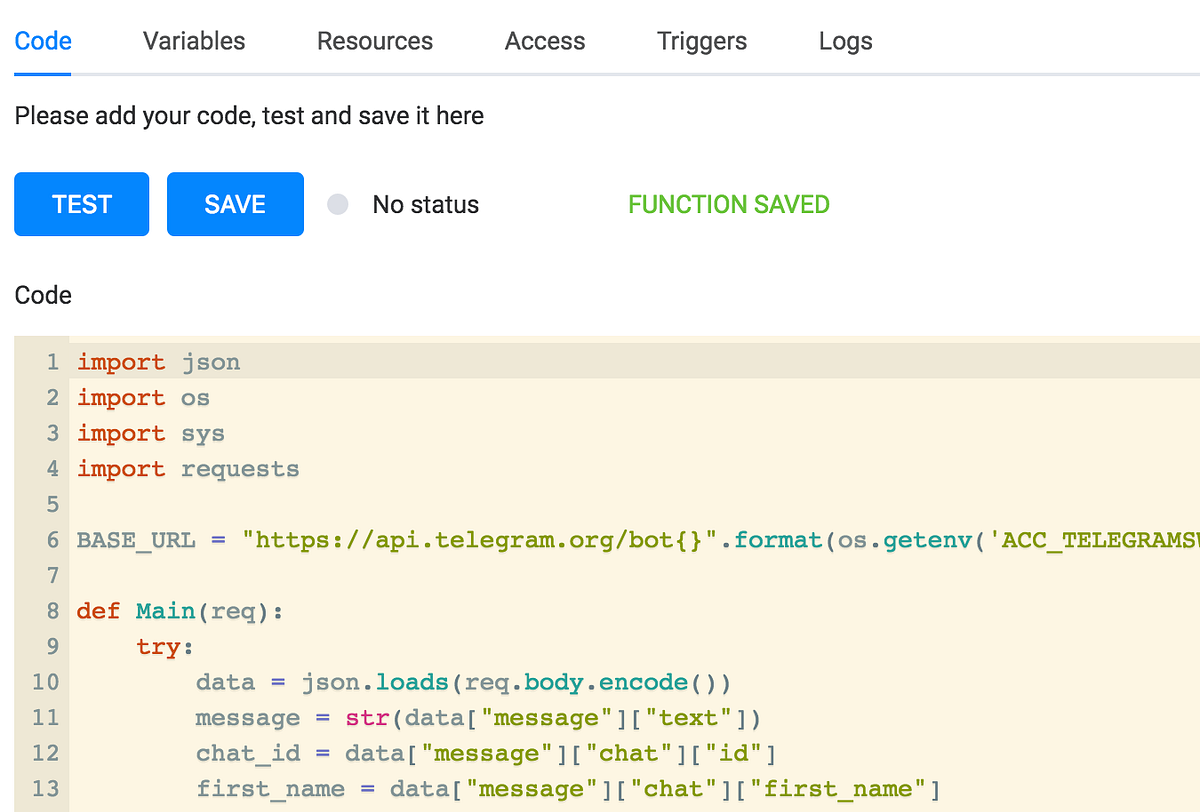1200x812 pixels.
Task: Click the FUNCTION SAVED confirmation text
Action: click(729, 204)
